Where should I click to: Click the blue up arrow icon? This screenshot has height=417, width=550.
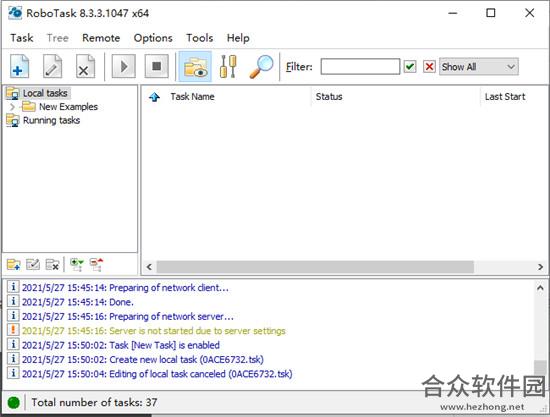[x=154, y=97]
